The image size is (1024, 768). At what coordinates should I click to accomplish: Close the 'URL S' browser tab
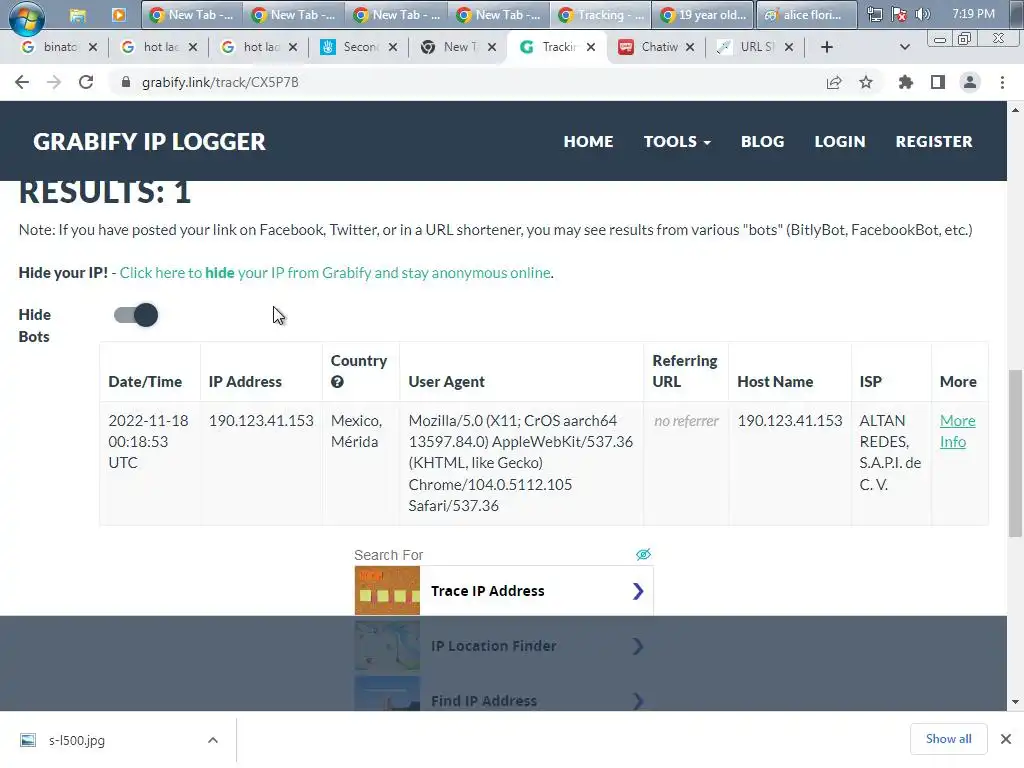coord(789,47)
